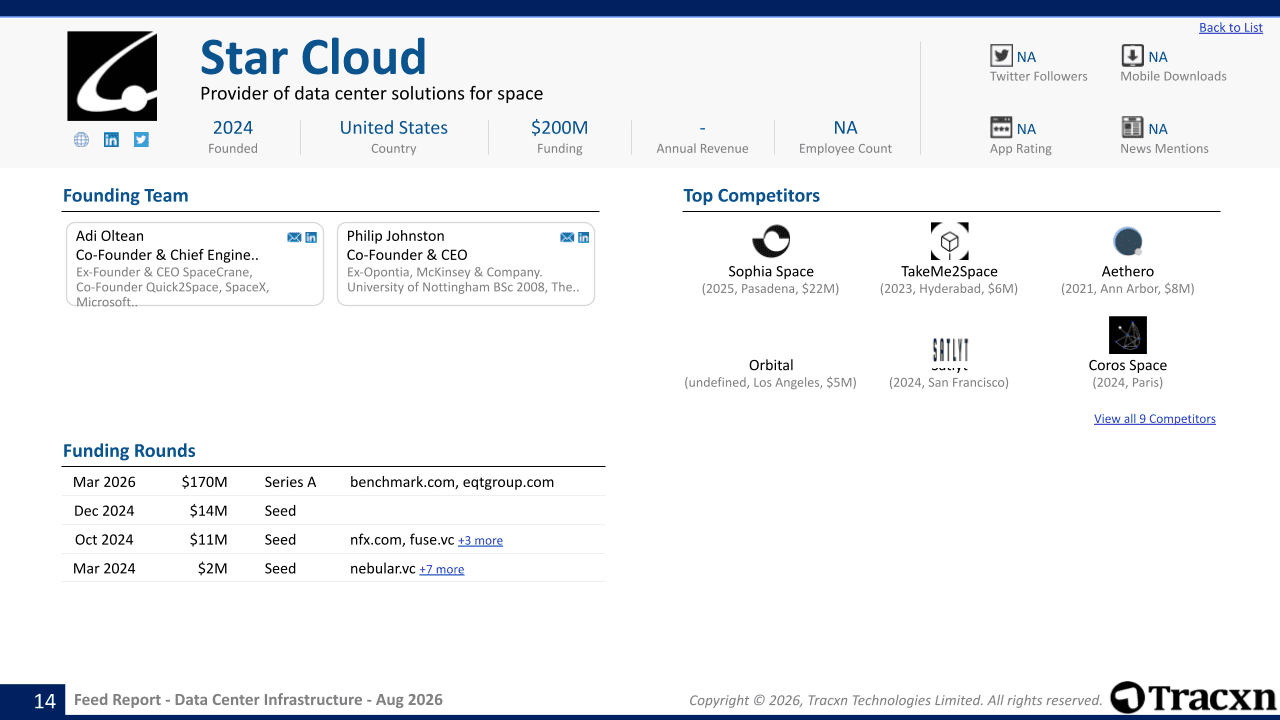Click the $170M Series A amount

point(204,482)
